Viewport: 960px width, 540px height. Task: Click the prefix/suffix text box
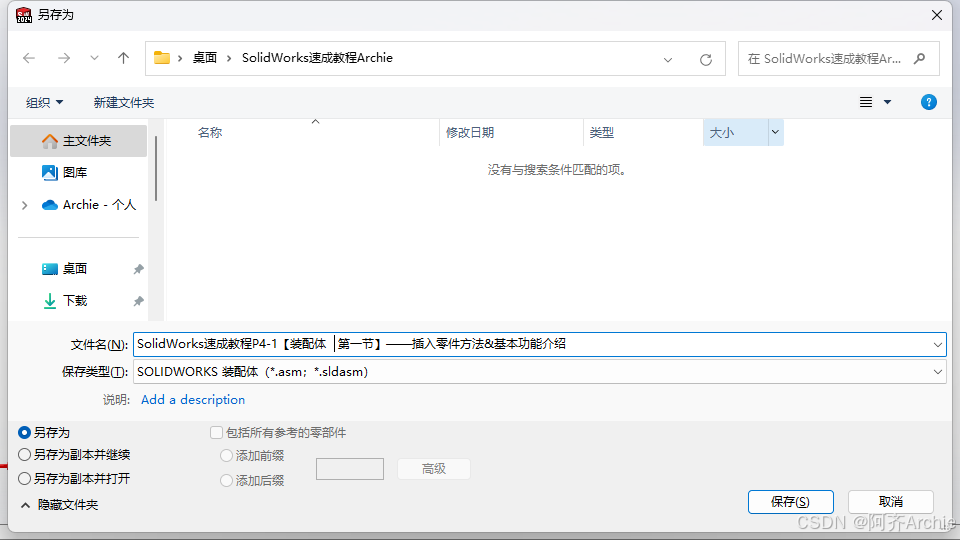(x=350, y=469)
